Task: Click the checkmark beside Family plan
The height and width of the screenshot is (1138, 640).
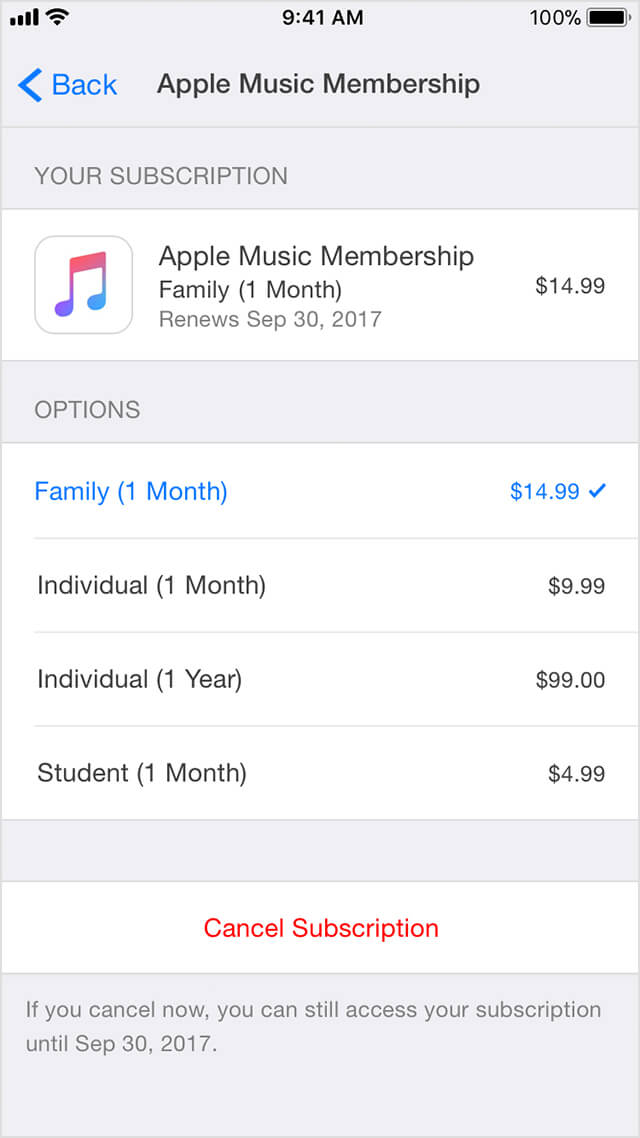Action: (599, 491)
